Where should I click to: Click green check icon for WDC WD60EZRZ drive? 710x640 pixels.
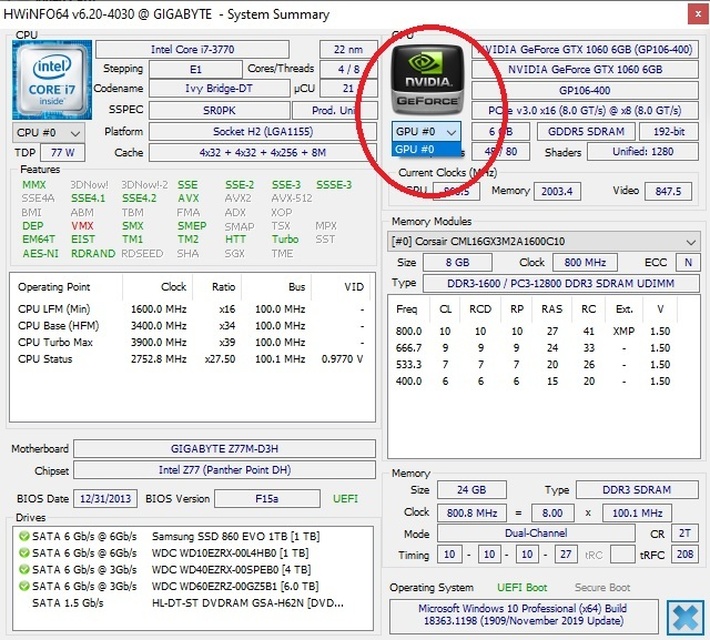[24, 586]
